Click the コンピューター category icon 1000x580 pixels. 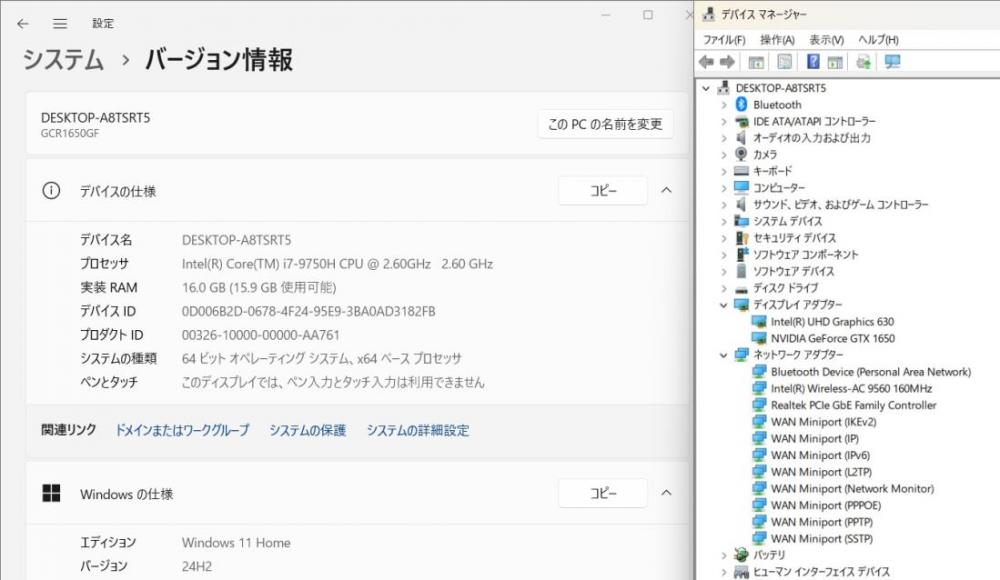[x=741, y=187]
